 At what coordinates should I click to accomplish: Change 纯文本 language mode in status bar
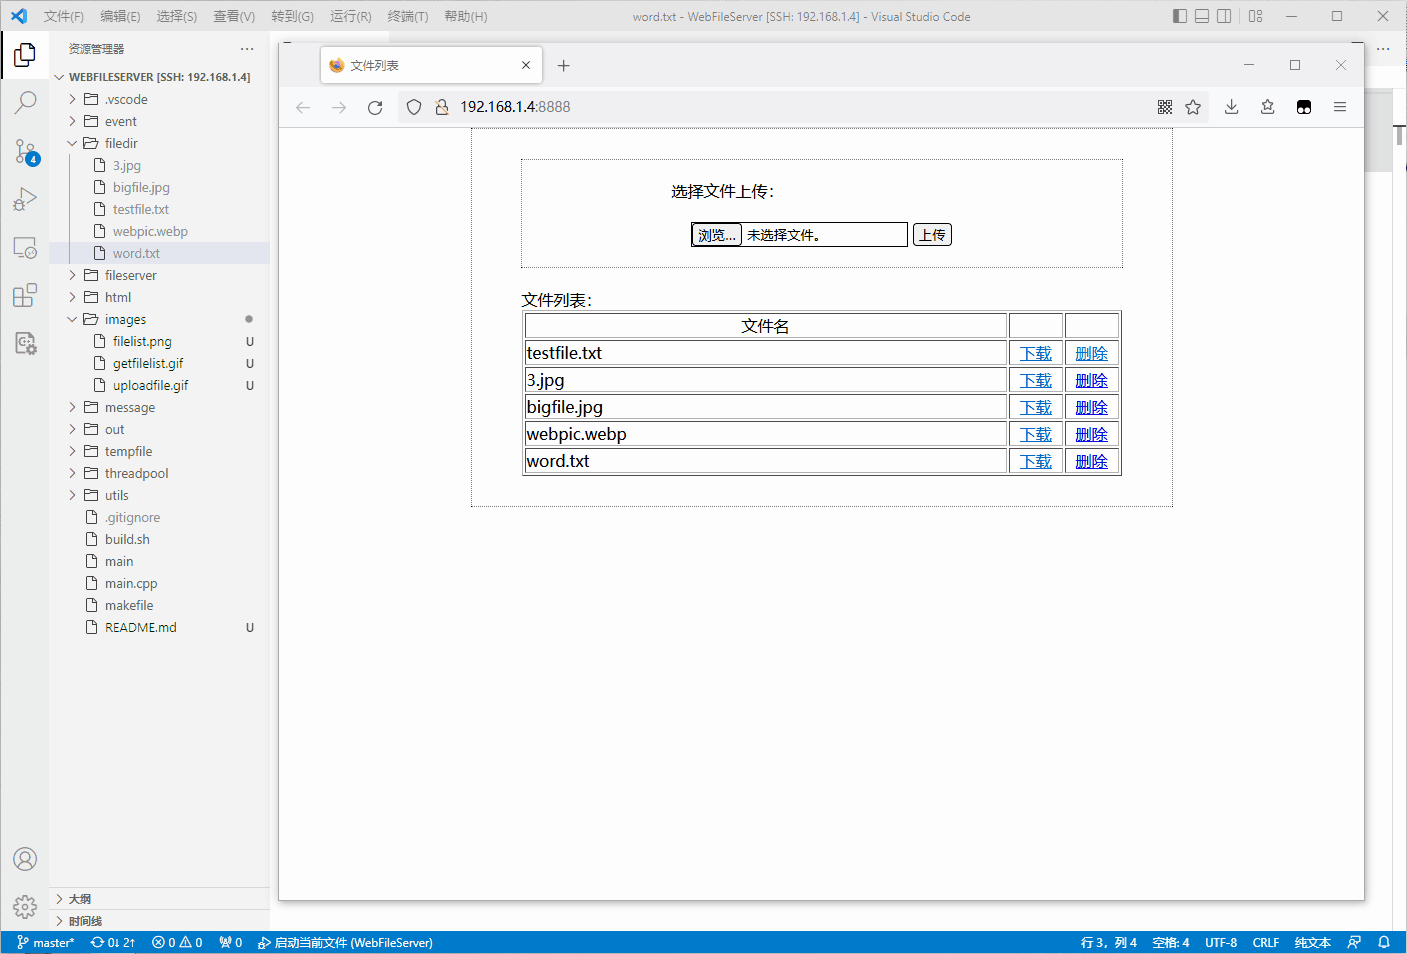[x=1313, y=942]
